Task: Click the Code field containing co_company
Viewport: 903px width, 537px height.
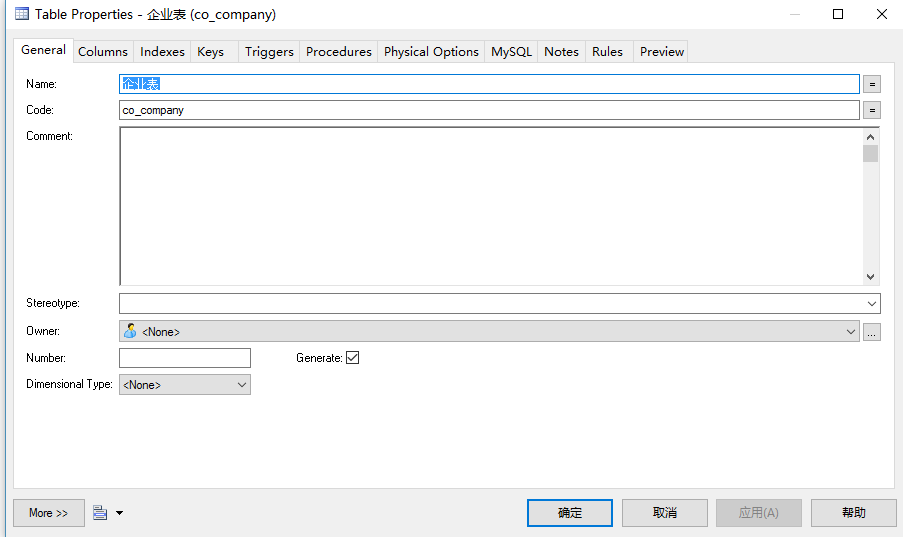Action: click(490, 110)
